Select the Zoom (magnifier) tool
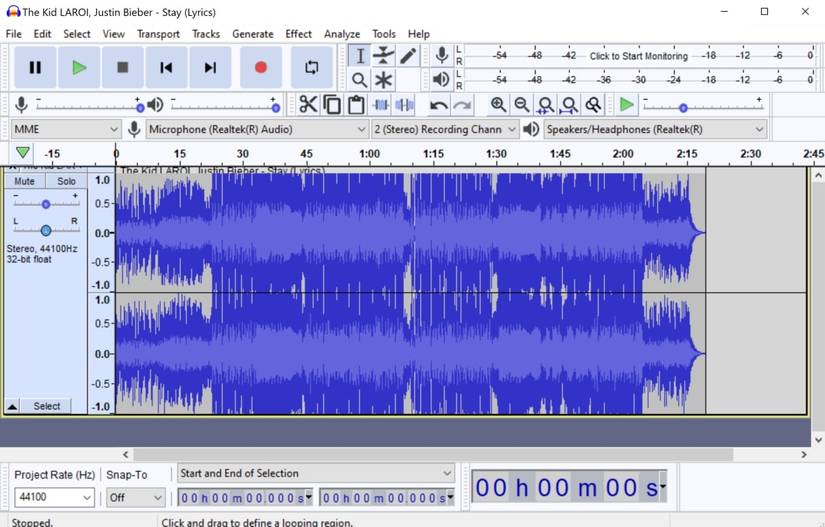This screenshot has height=527, width=825. point(360,80)
